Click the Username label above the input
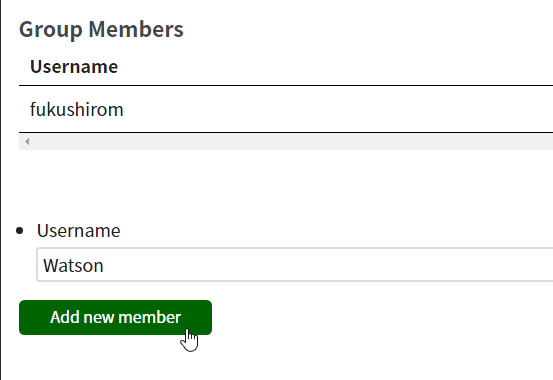 tap(79, 231)
